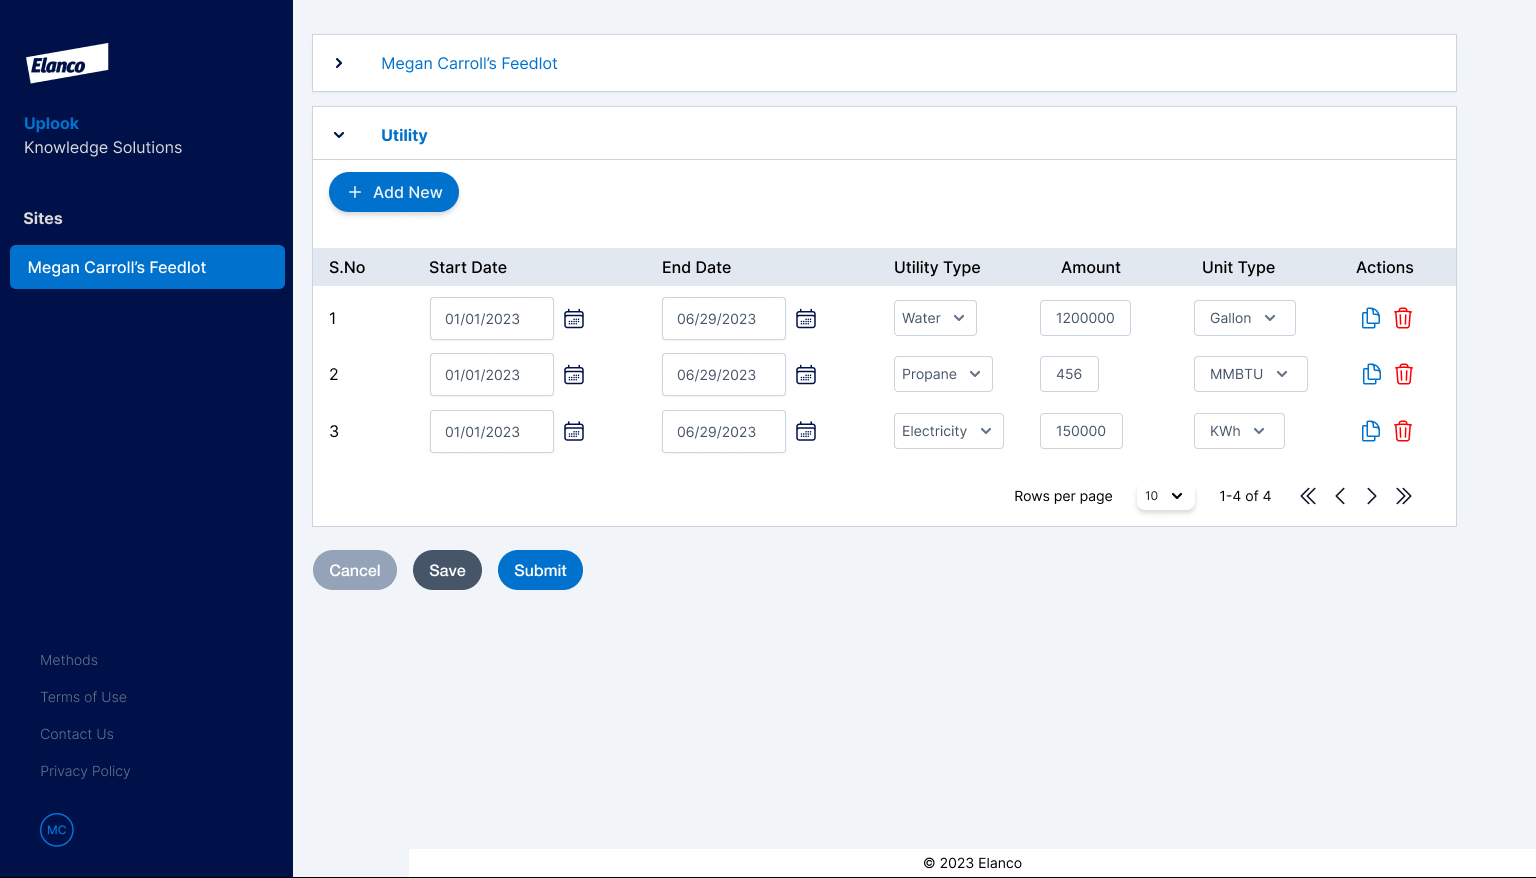Open calendar for row 3 end date
1536x878 pixels.
click(x=806, y=432)
